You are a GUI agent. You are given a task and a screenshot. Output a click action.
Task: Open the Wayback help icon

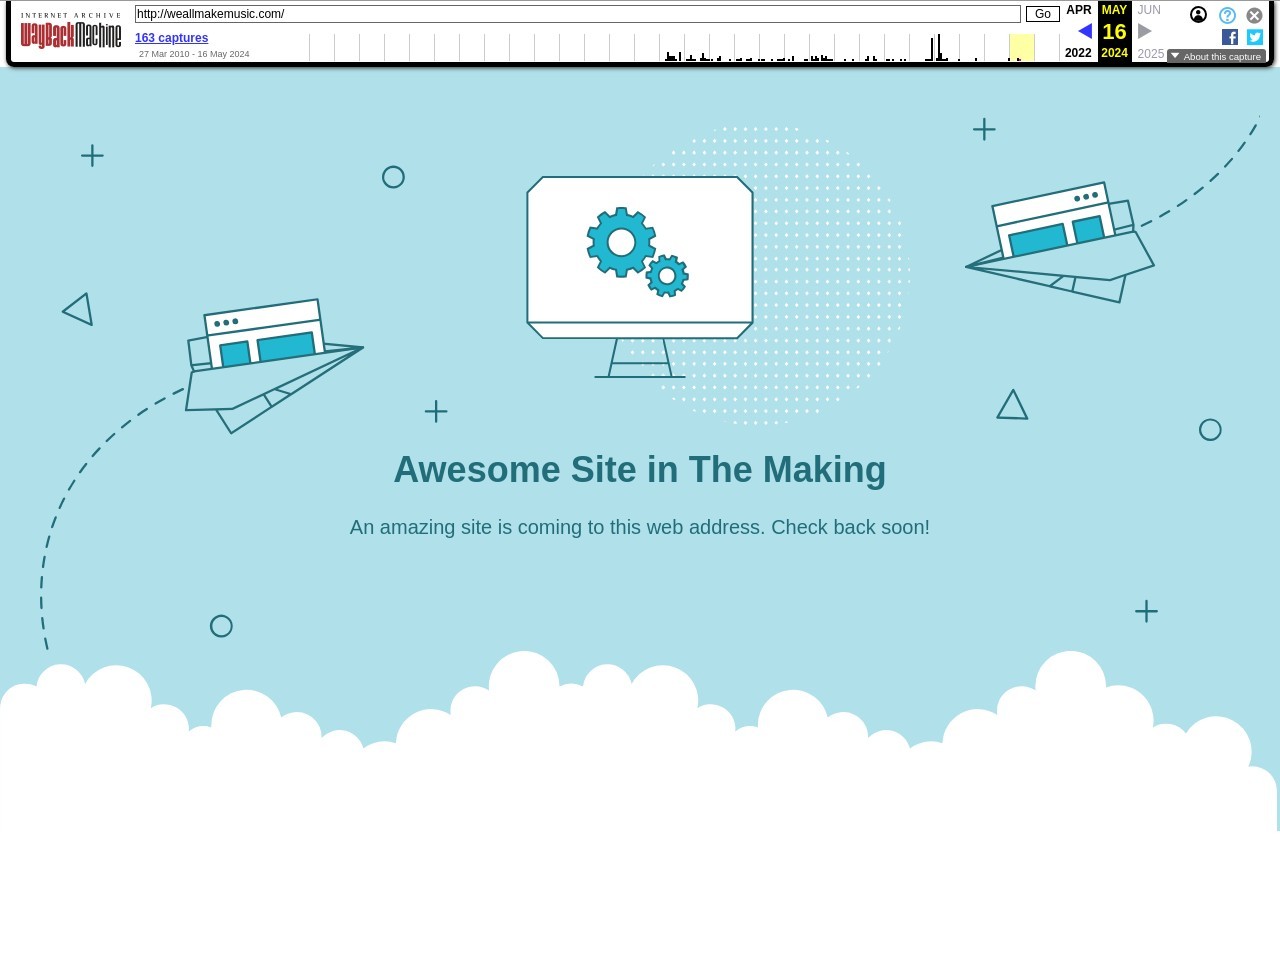tap(1227, 15)
